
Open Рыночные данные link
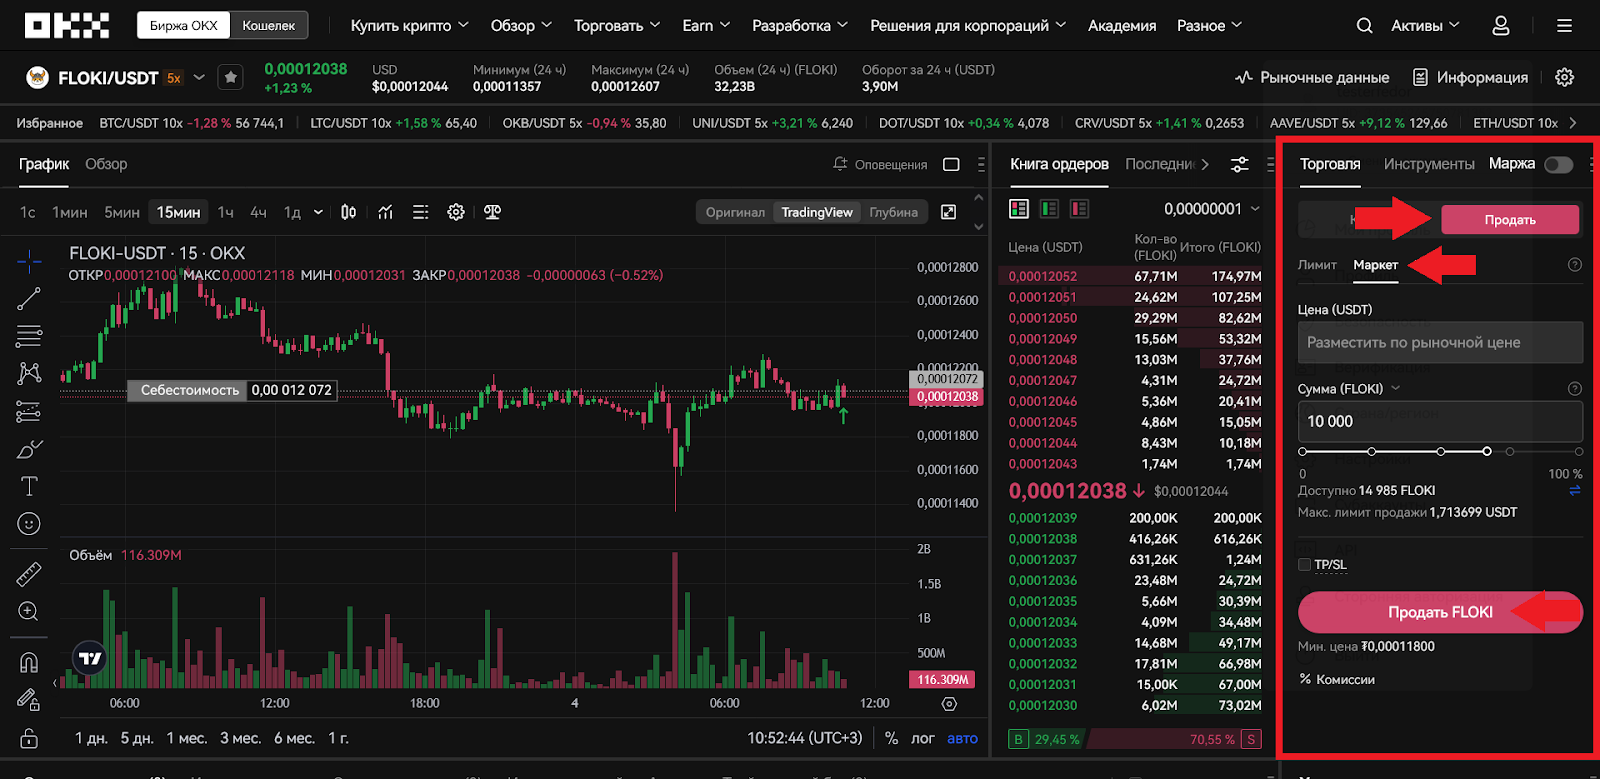click(1312, 77)
